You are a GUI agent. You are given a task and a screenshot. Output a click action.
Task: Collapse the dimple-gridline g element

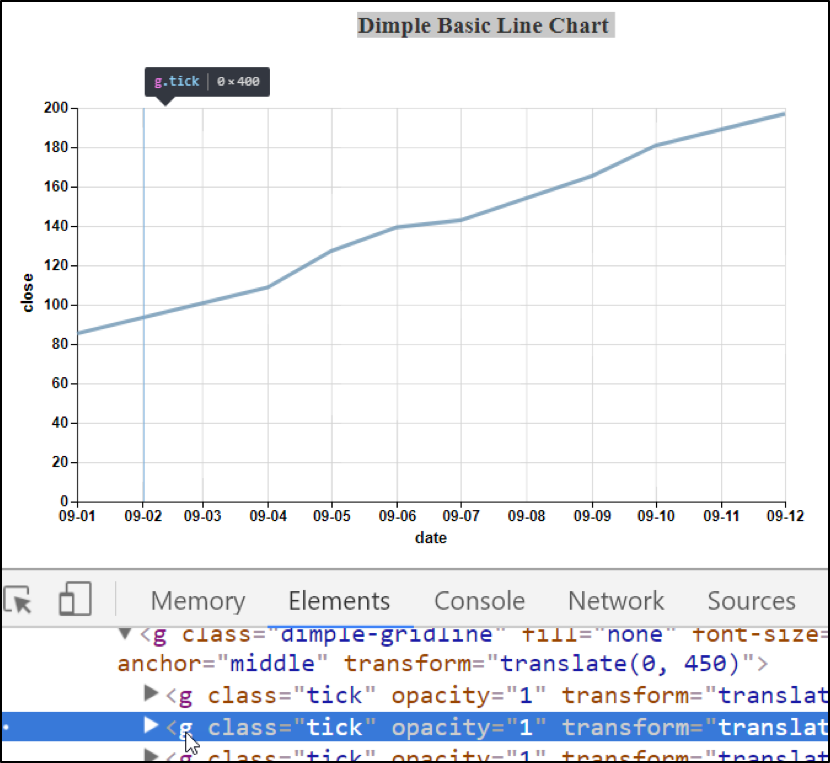125,633
